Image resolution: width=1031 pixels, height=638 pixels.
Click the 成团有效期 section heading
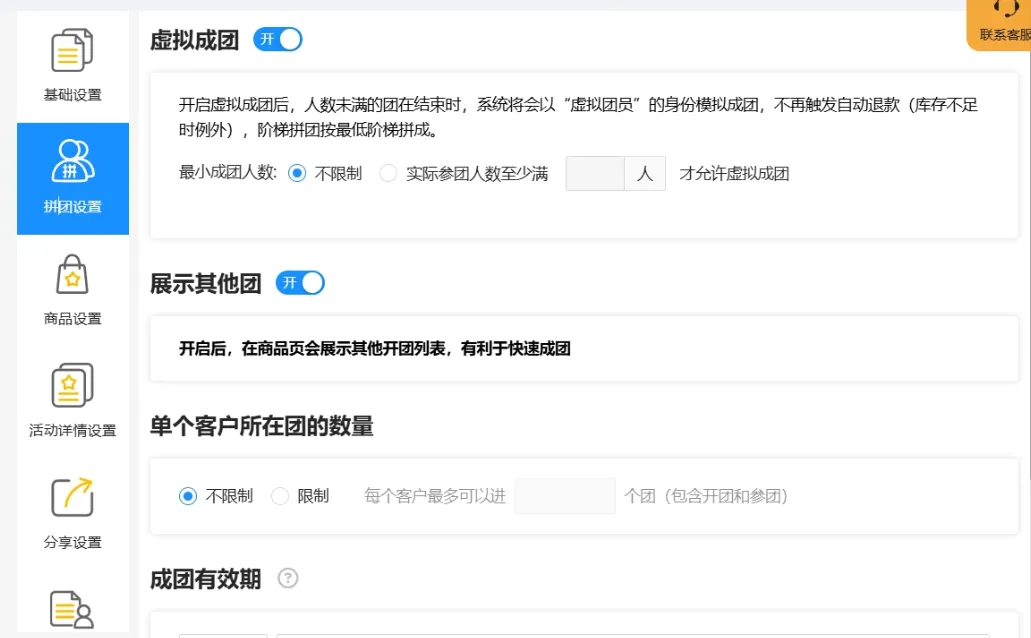pyautogui.click(x=205, y=579)
